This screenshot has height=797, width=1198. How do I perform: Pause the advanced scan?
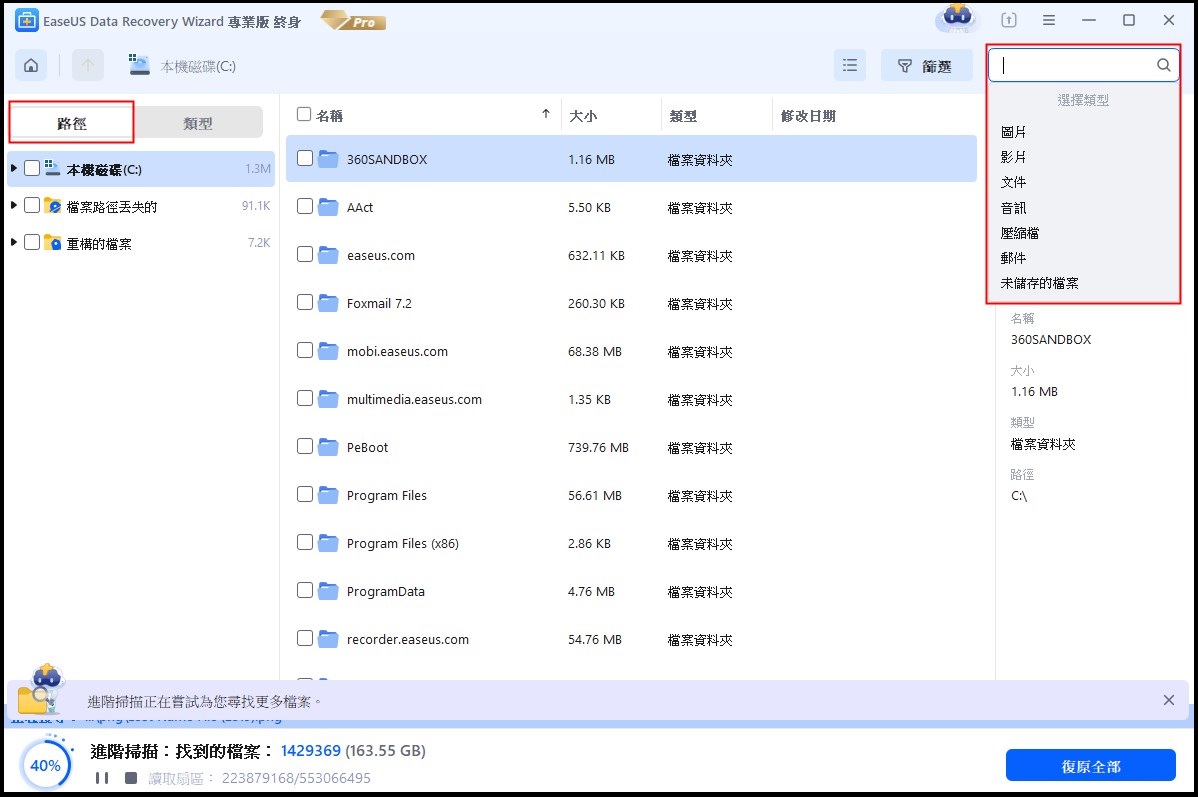tap(102, 778)
